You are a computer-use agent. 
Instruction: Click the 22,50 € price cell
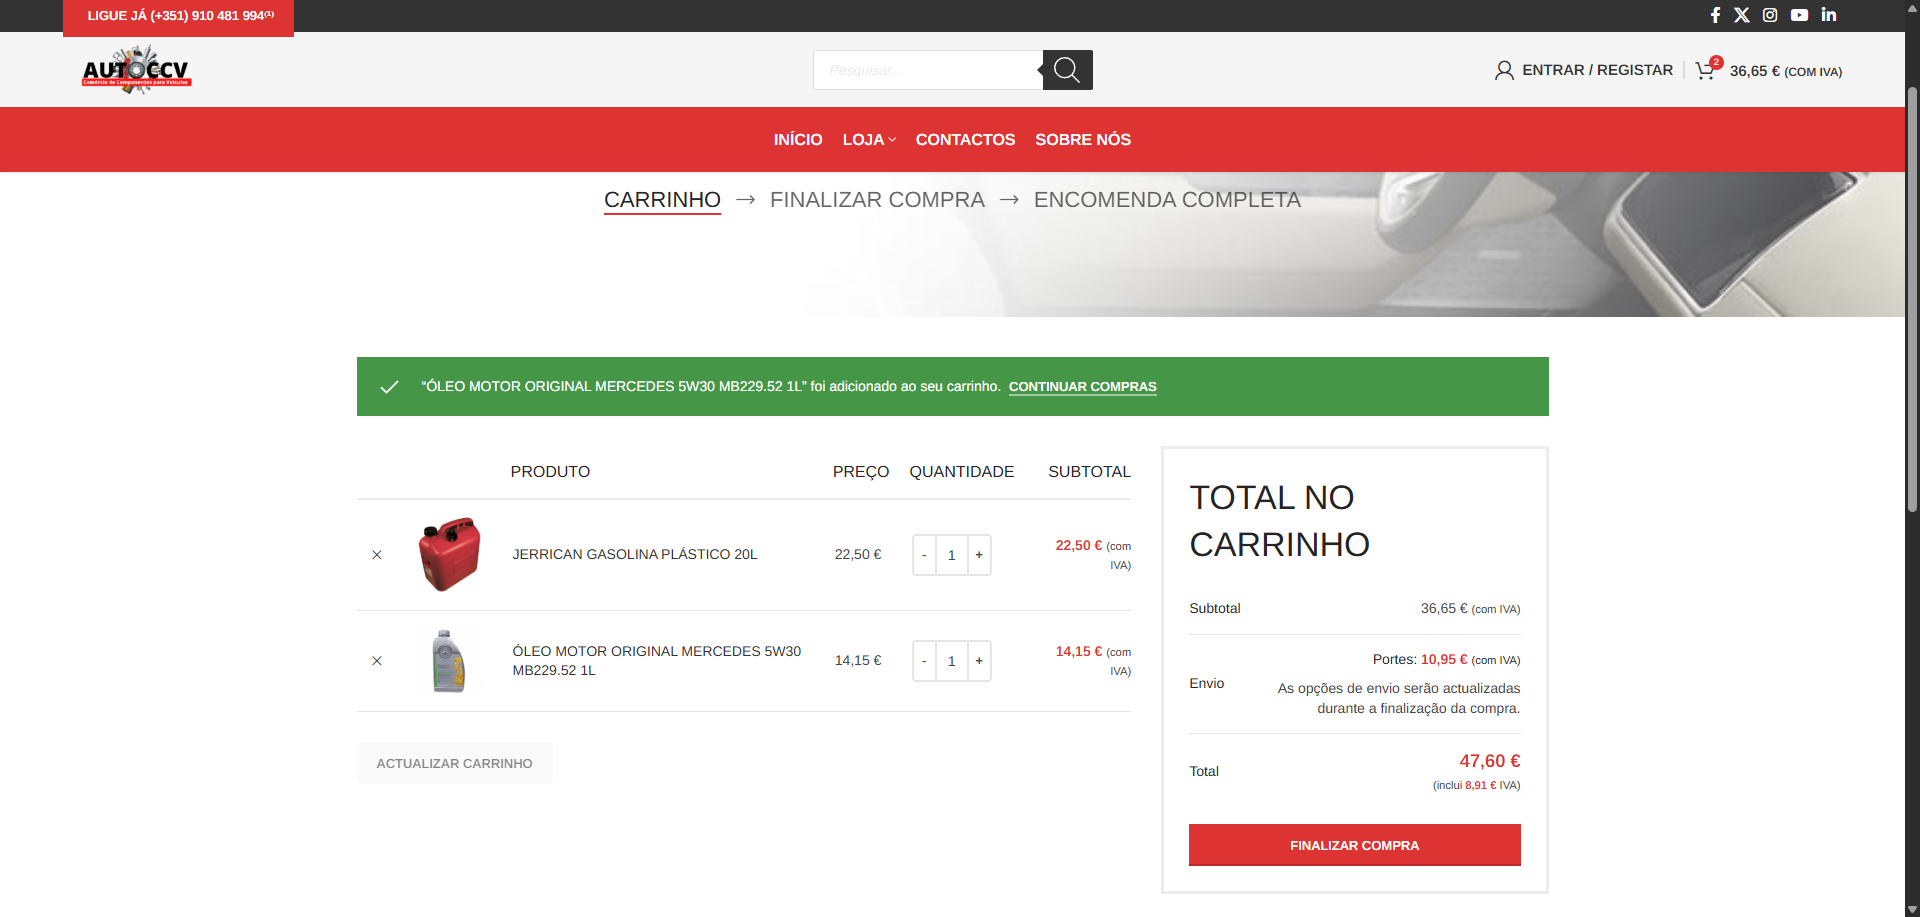pos(858,554)
